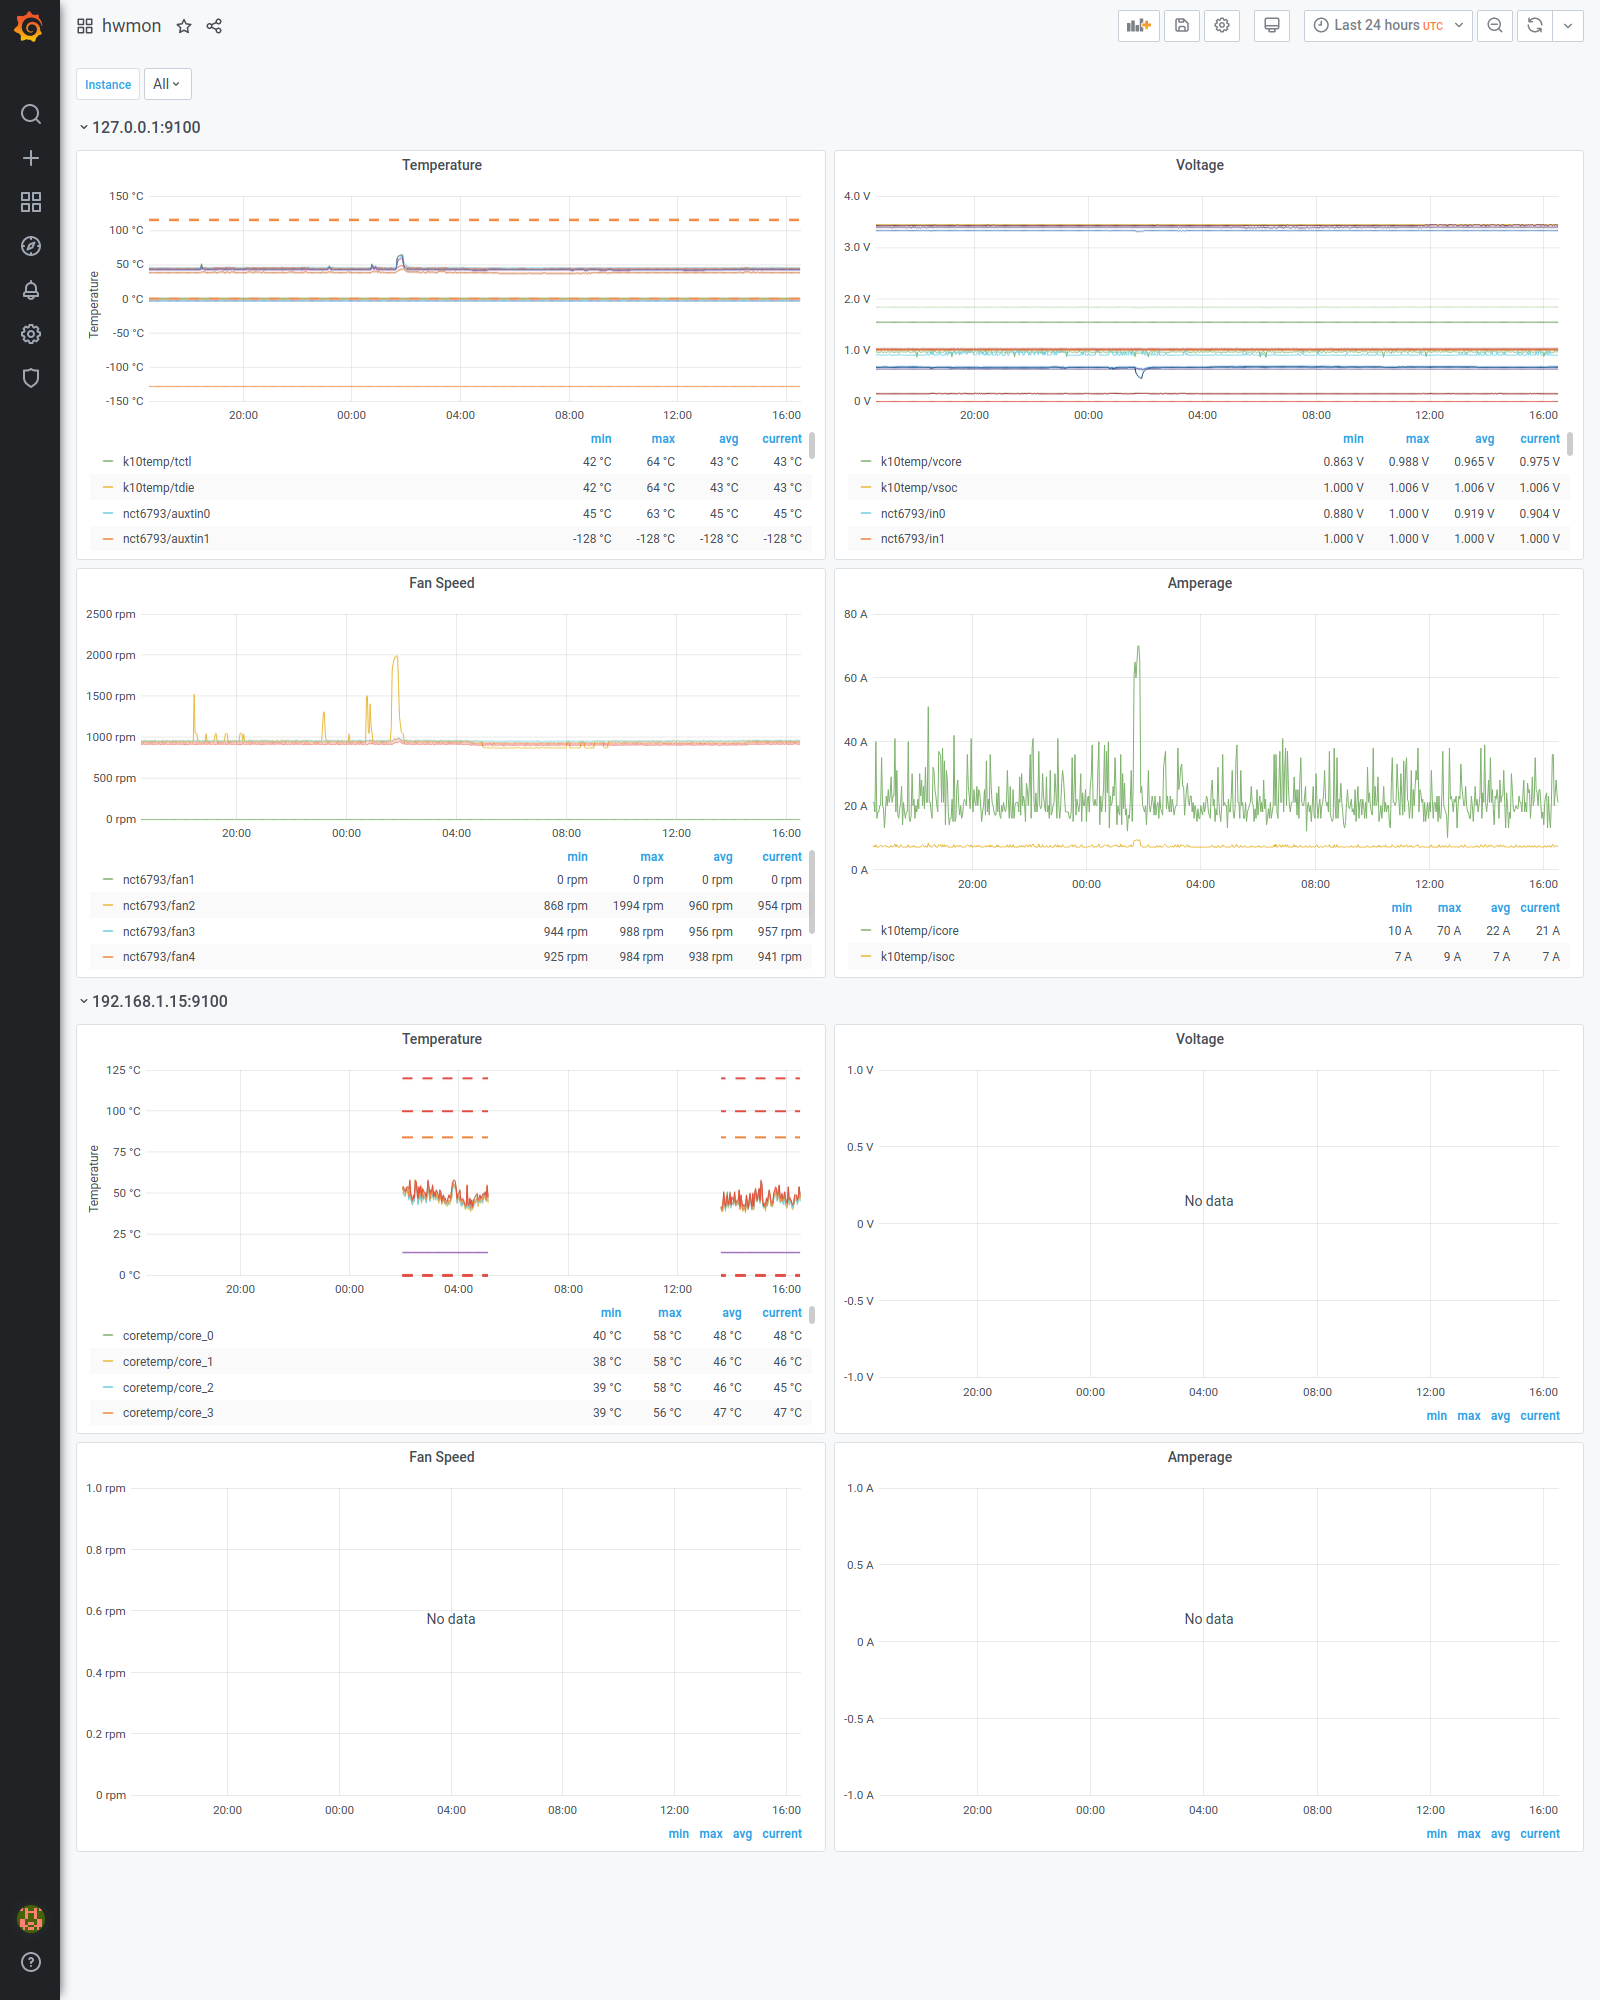Click the Add panel icon
1600x2000 pixels.
pos(1138,26)
